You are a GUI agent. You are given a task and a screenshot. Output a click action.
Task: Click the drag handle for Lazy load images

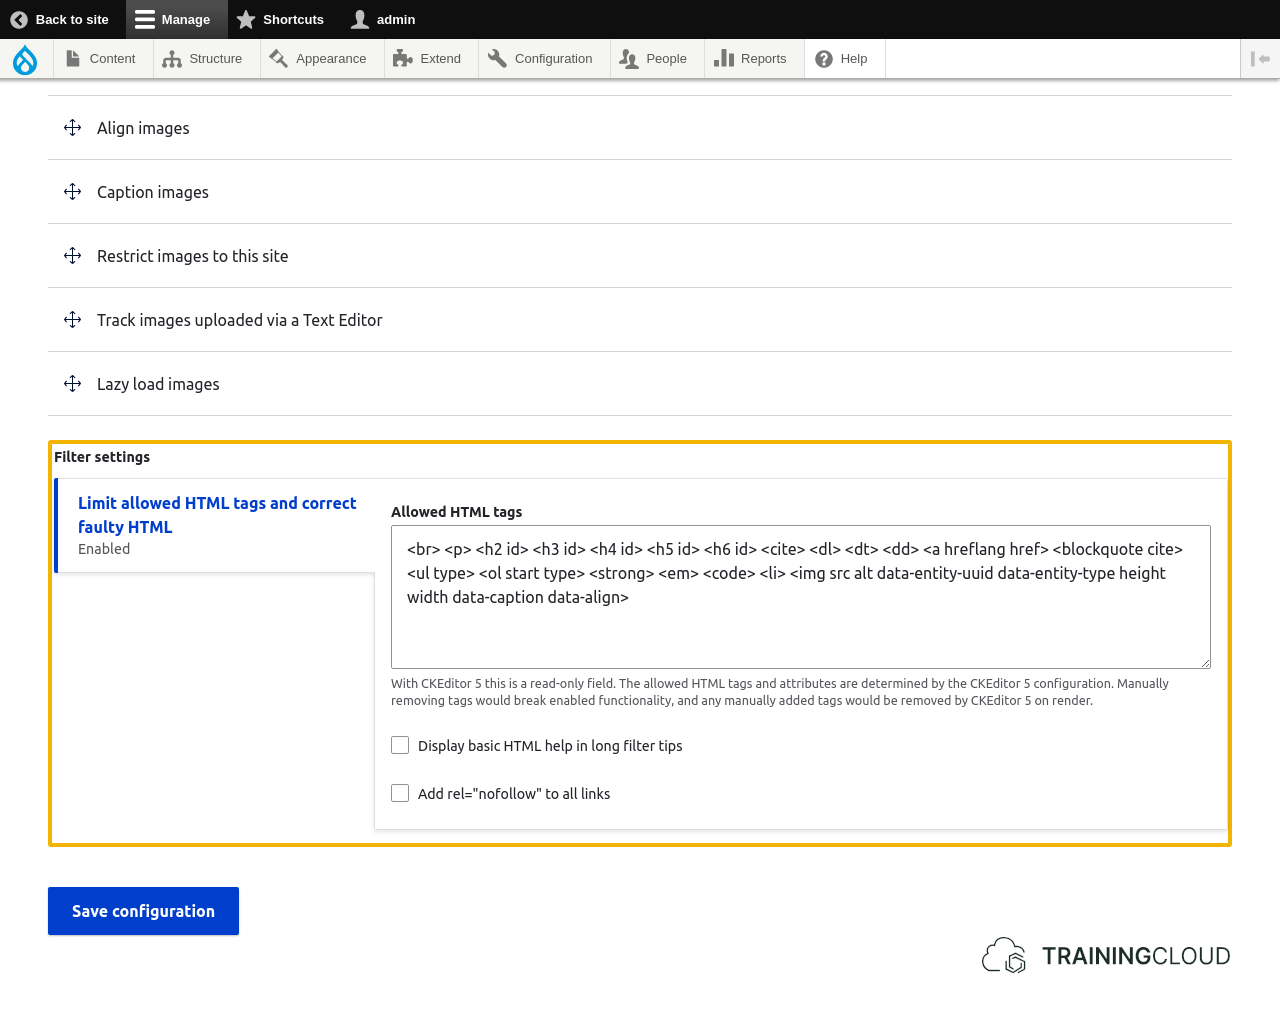[72, 384]
